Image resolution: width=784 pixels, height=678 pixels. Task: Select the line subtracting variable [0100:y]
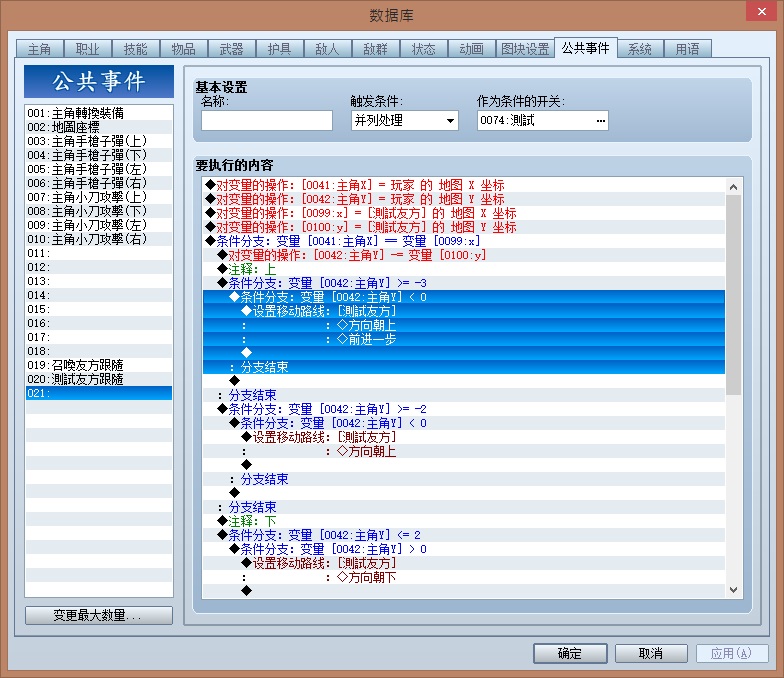464,255
